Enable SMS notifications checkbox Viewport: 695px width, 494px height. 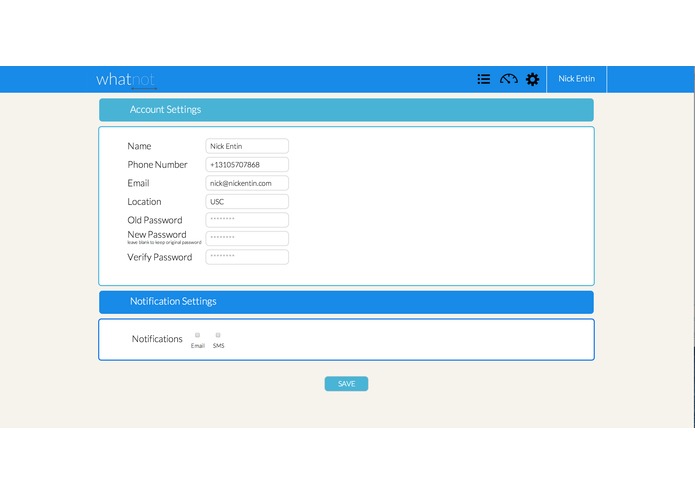tap(218, 335)
